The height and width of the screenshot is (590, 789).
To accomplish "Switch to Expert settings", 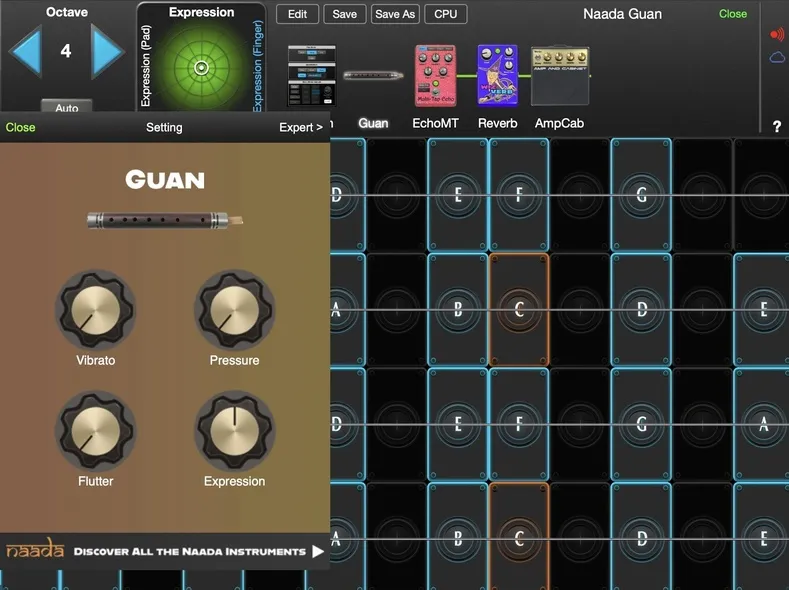I will pyautogui.click(x=301, y=127).
